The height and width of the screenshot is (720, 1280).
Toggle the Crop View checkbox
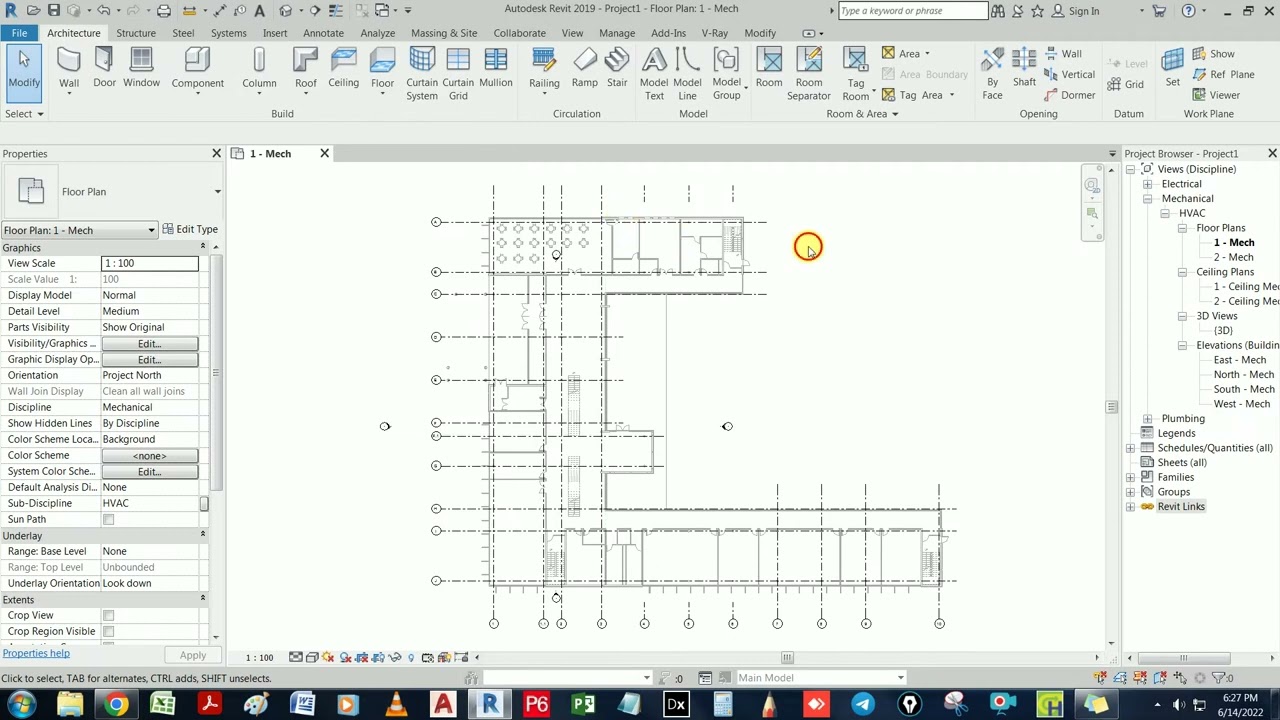(108, 615)
